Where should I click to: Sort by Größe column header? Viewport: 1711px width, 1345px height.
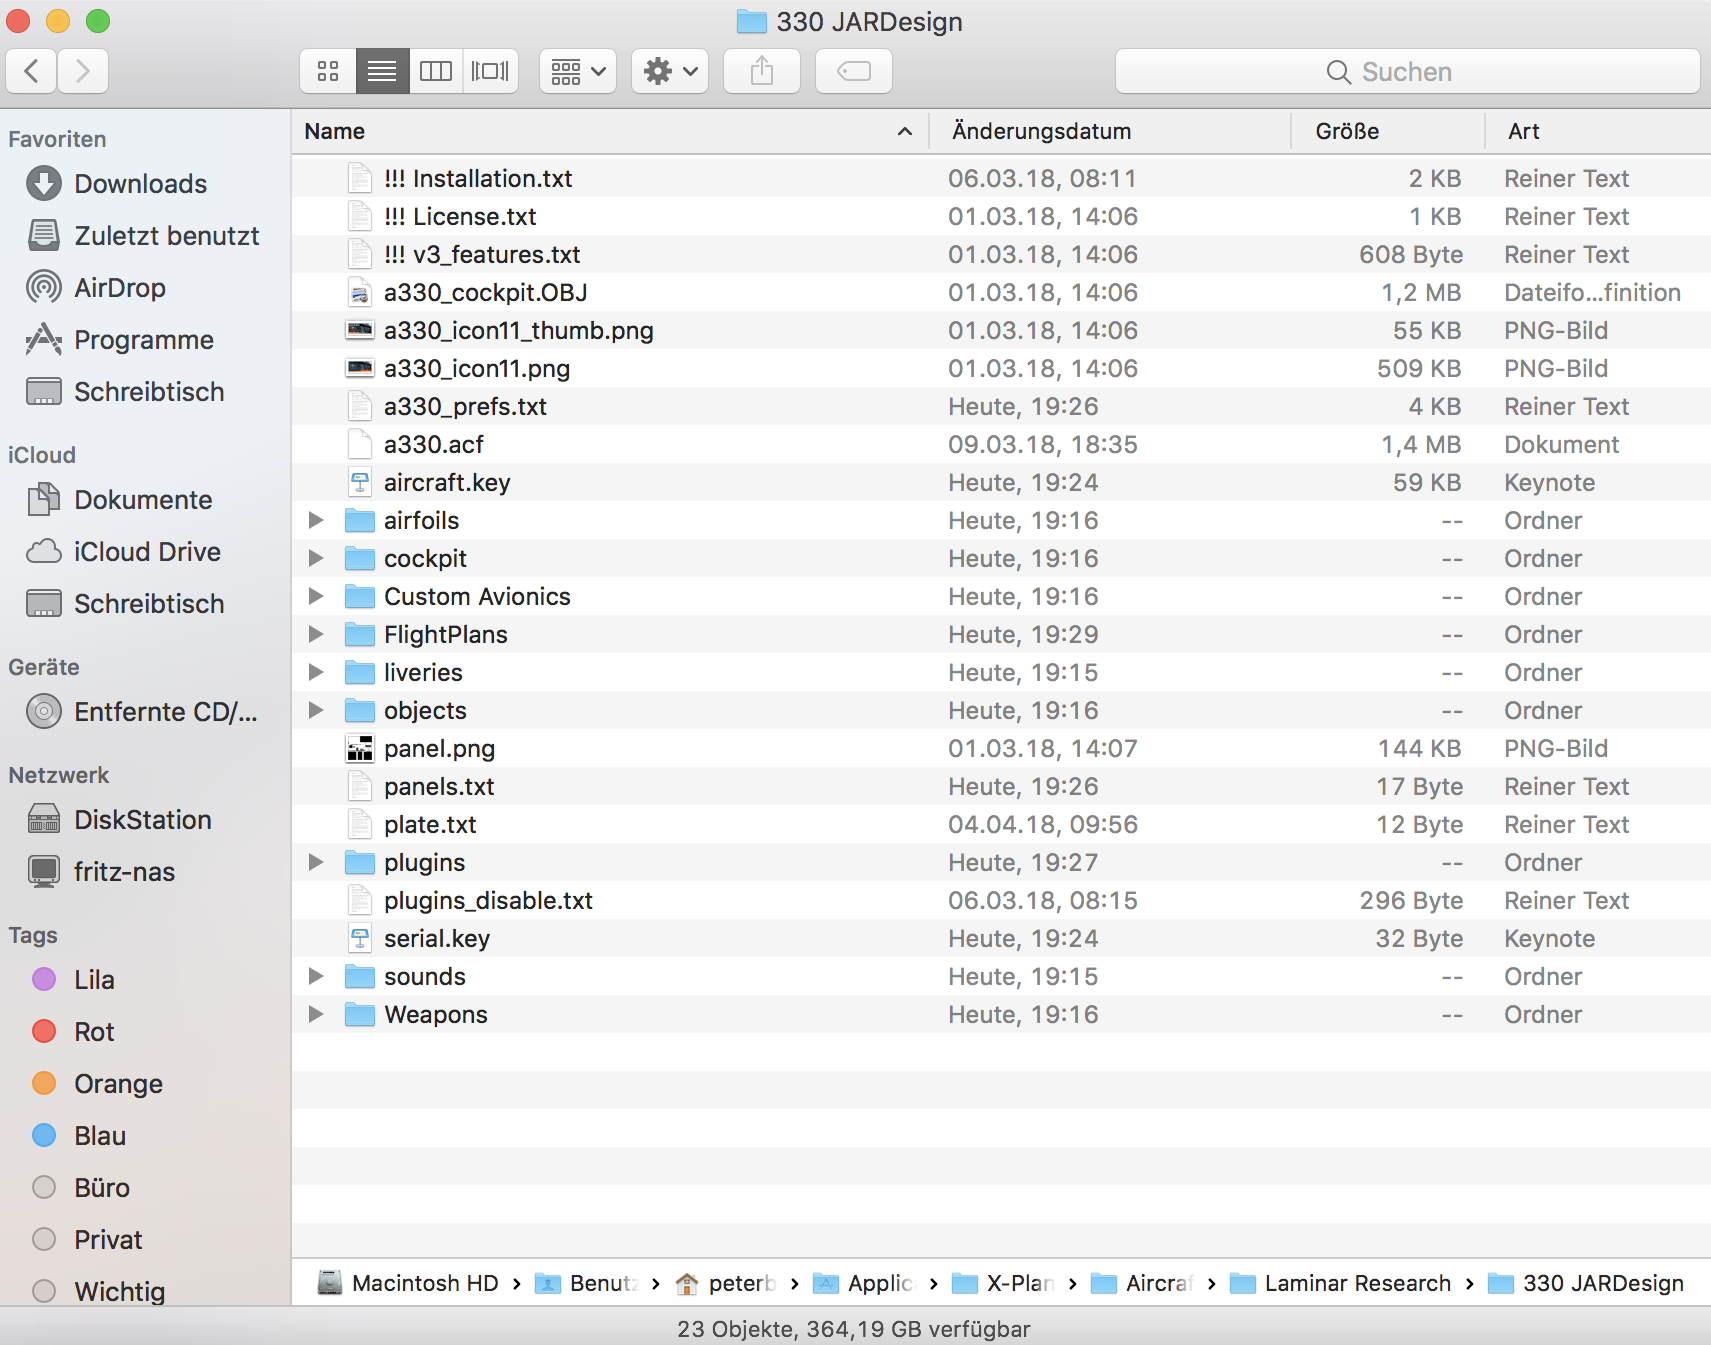click(1388, 132)
